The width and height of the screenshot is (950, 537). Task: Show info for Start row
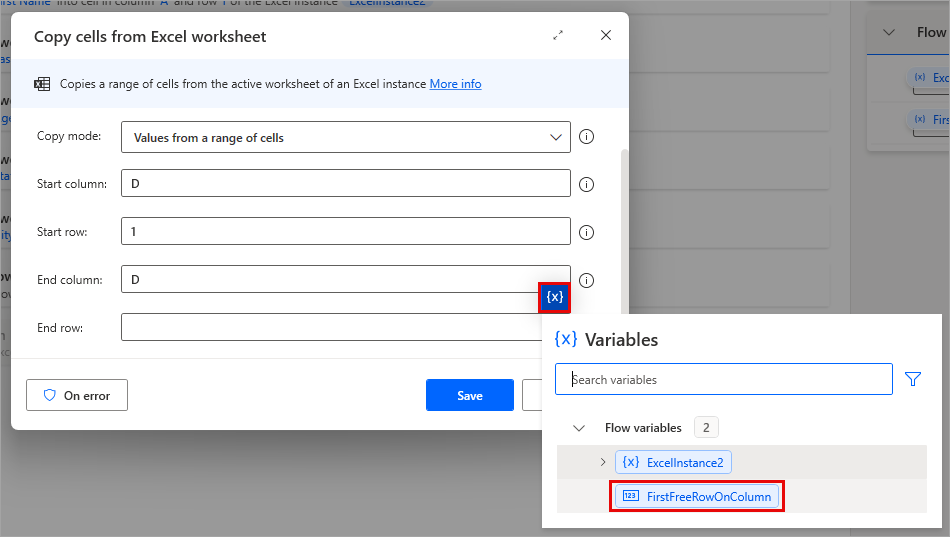[x=586, y=232]
